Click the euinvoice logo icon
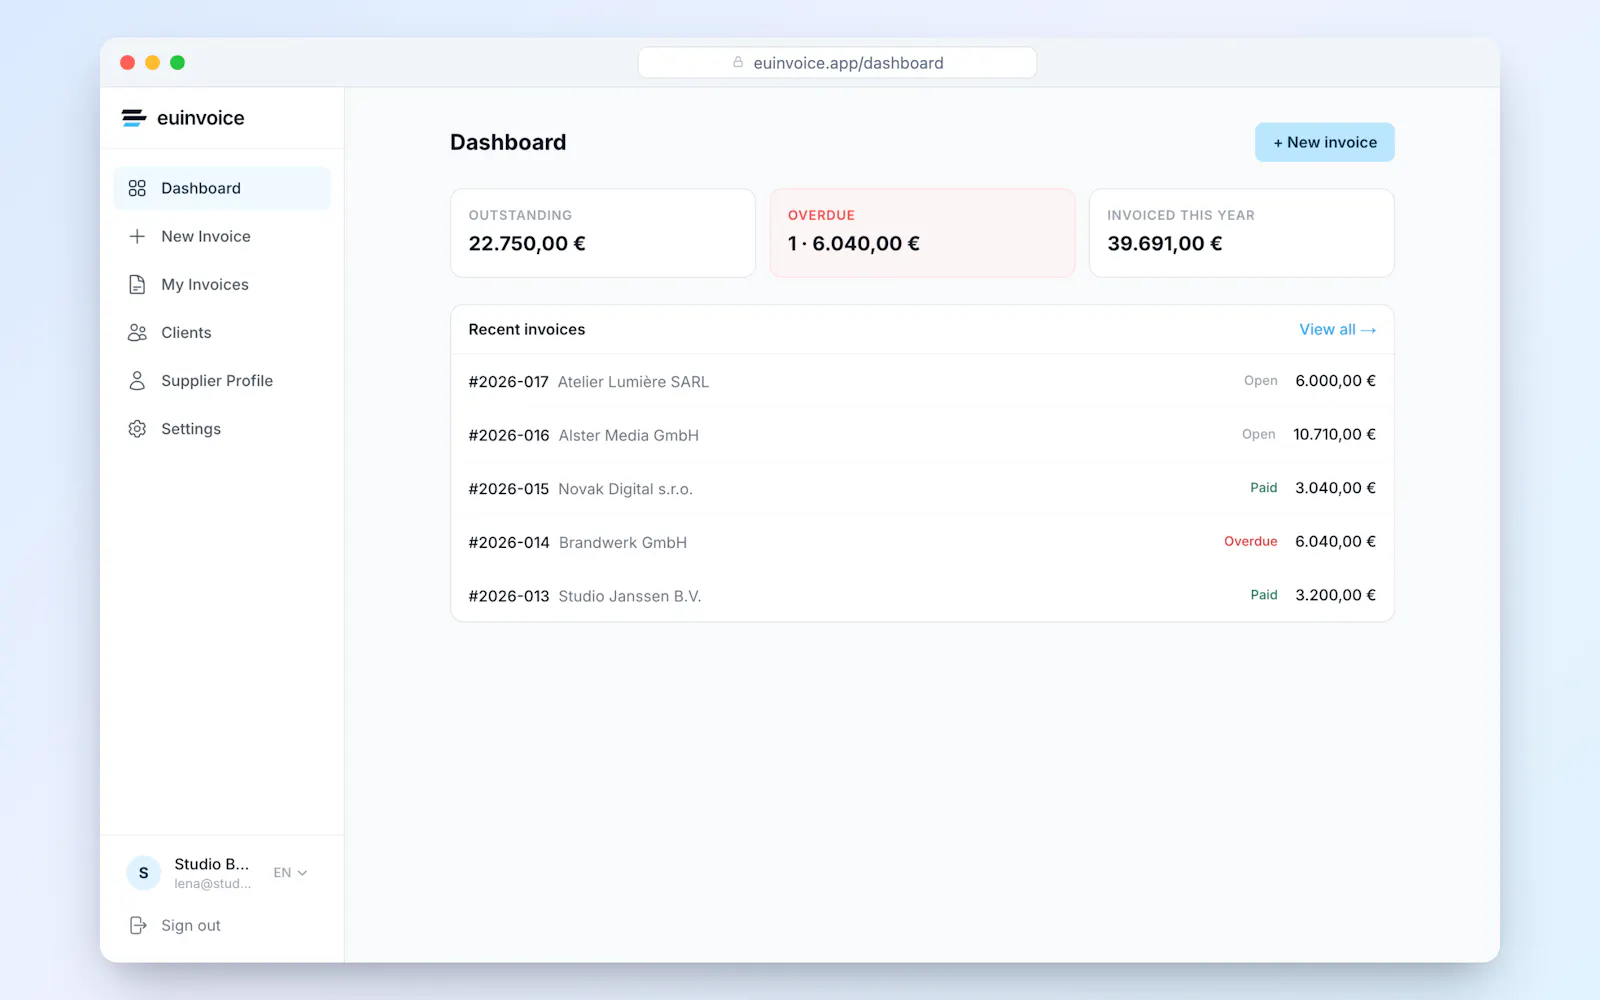Viewport: 1600px width, 1000px height. 134,118
